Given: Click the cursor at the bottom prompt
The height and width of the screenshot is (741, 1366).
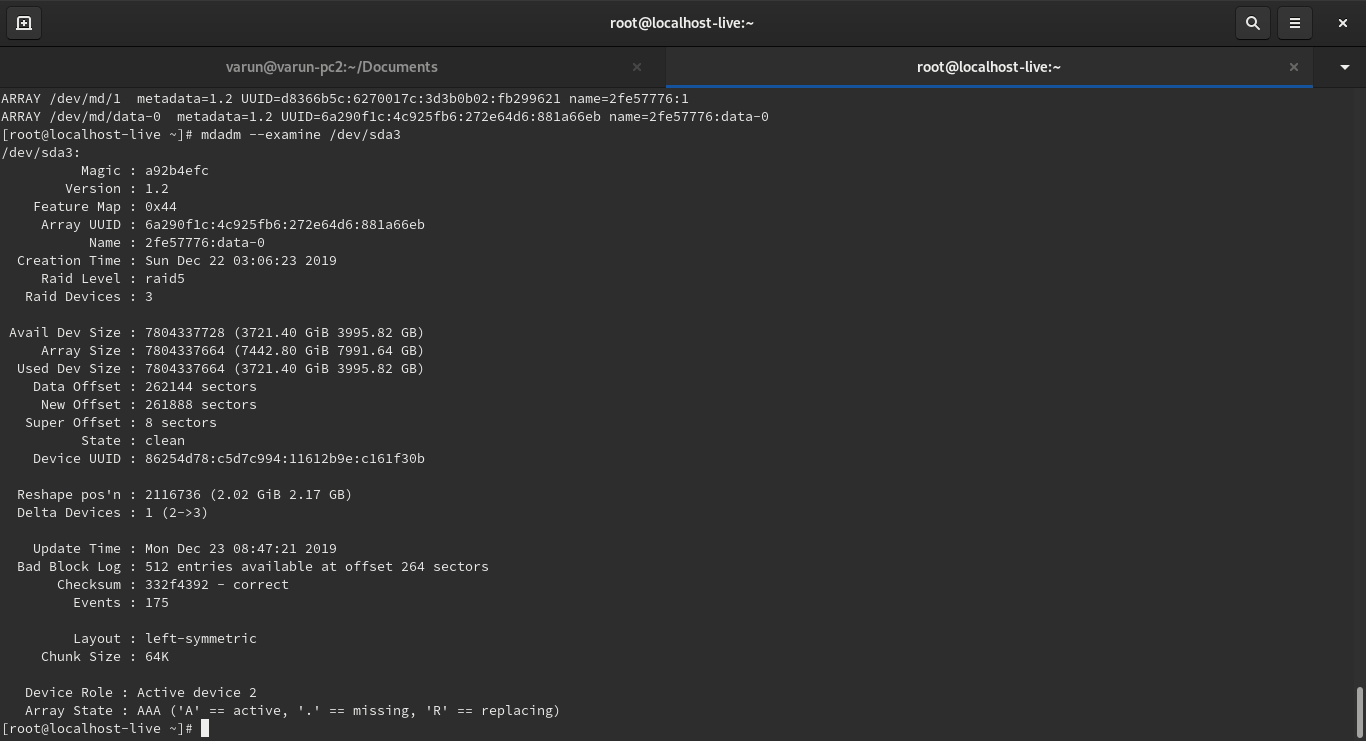Looking at the screenshot, I should [x=205, y=729].
